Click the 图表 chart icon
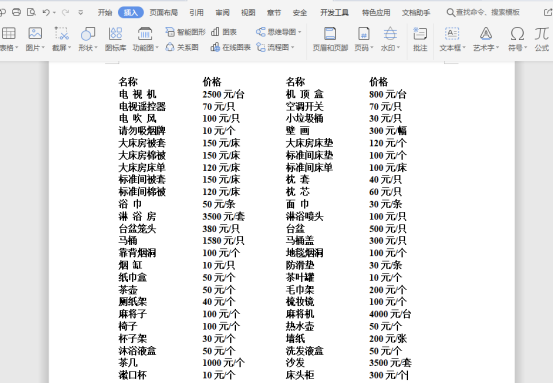 (x=224, y=32)
